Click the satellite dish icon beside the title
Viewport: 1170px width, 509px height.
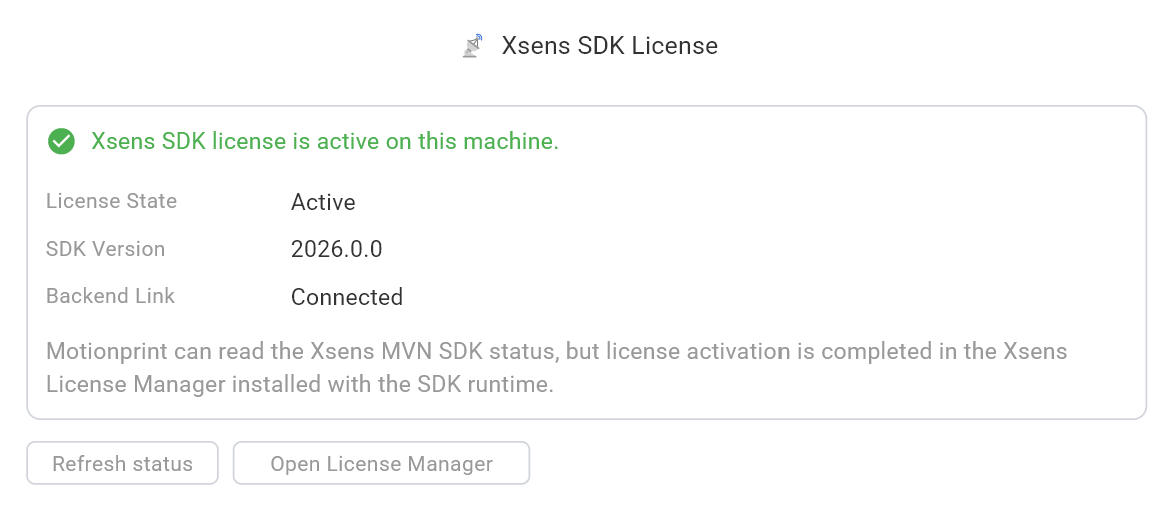(472, 46)
